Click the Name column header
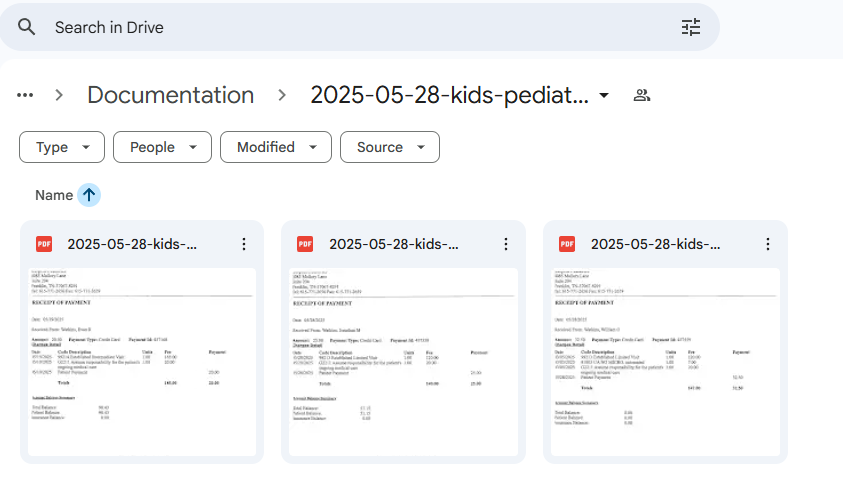 point(54,195)
